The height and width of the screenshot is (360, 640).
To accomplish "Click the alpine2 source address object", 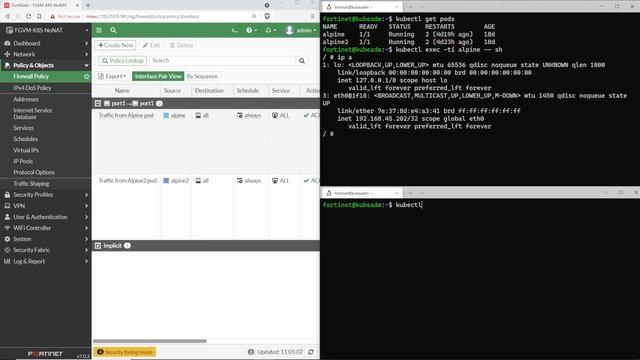I will point(176,180).
